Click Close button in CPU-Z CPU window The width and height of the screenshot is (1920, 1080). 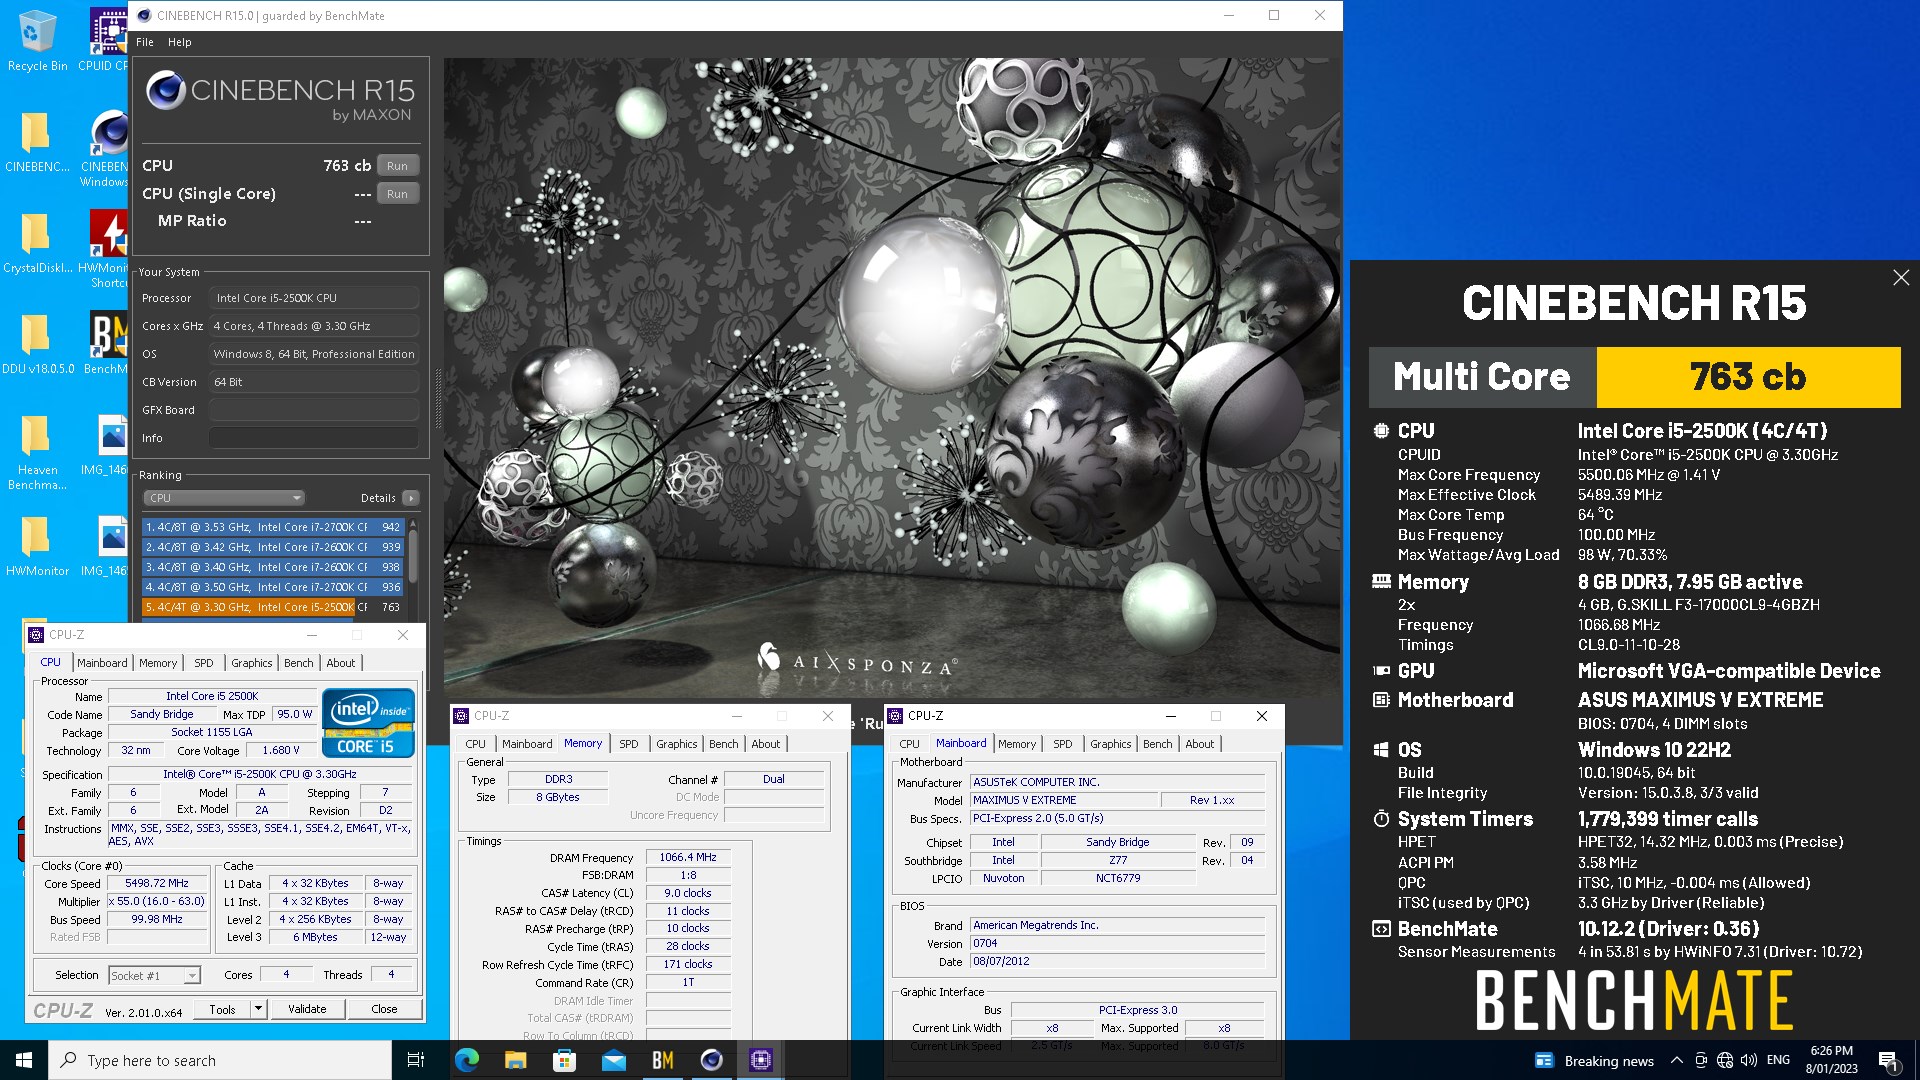(x=384, y=1009)
